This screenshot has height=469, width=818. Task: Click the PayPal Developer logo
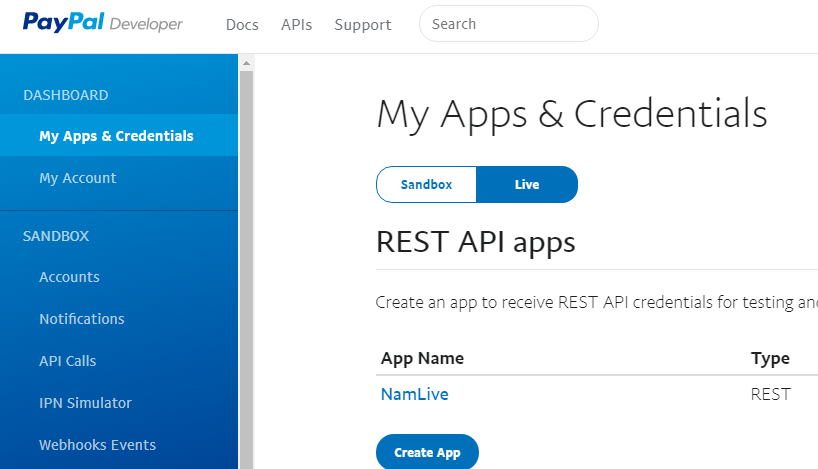(x=102, y=23)
